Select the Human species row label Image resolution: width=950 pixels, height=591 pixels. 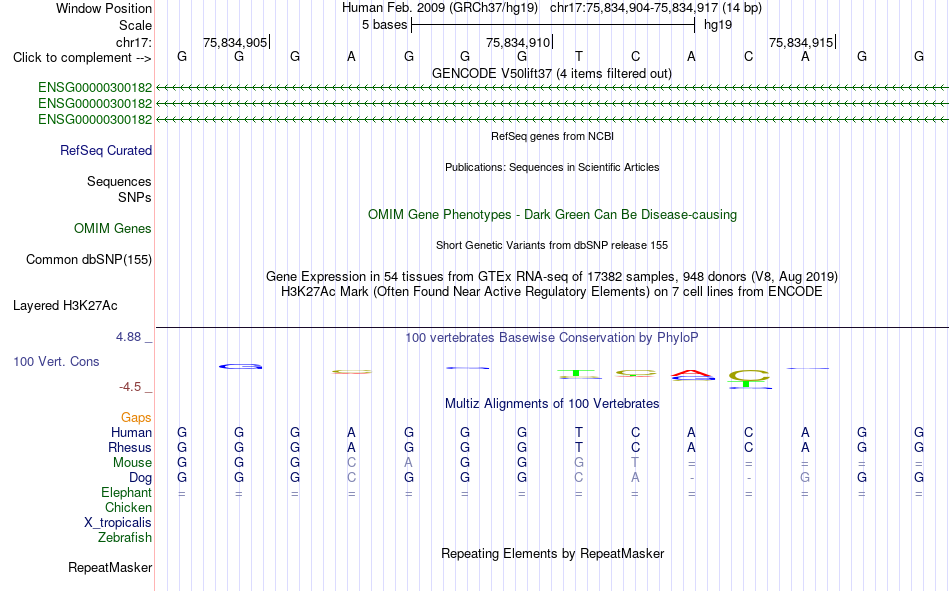pyautogui.click(x=131, y=432)
